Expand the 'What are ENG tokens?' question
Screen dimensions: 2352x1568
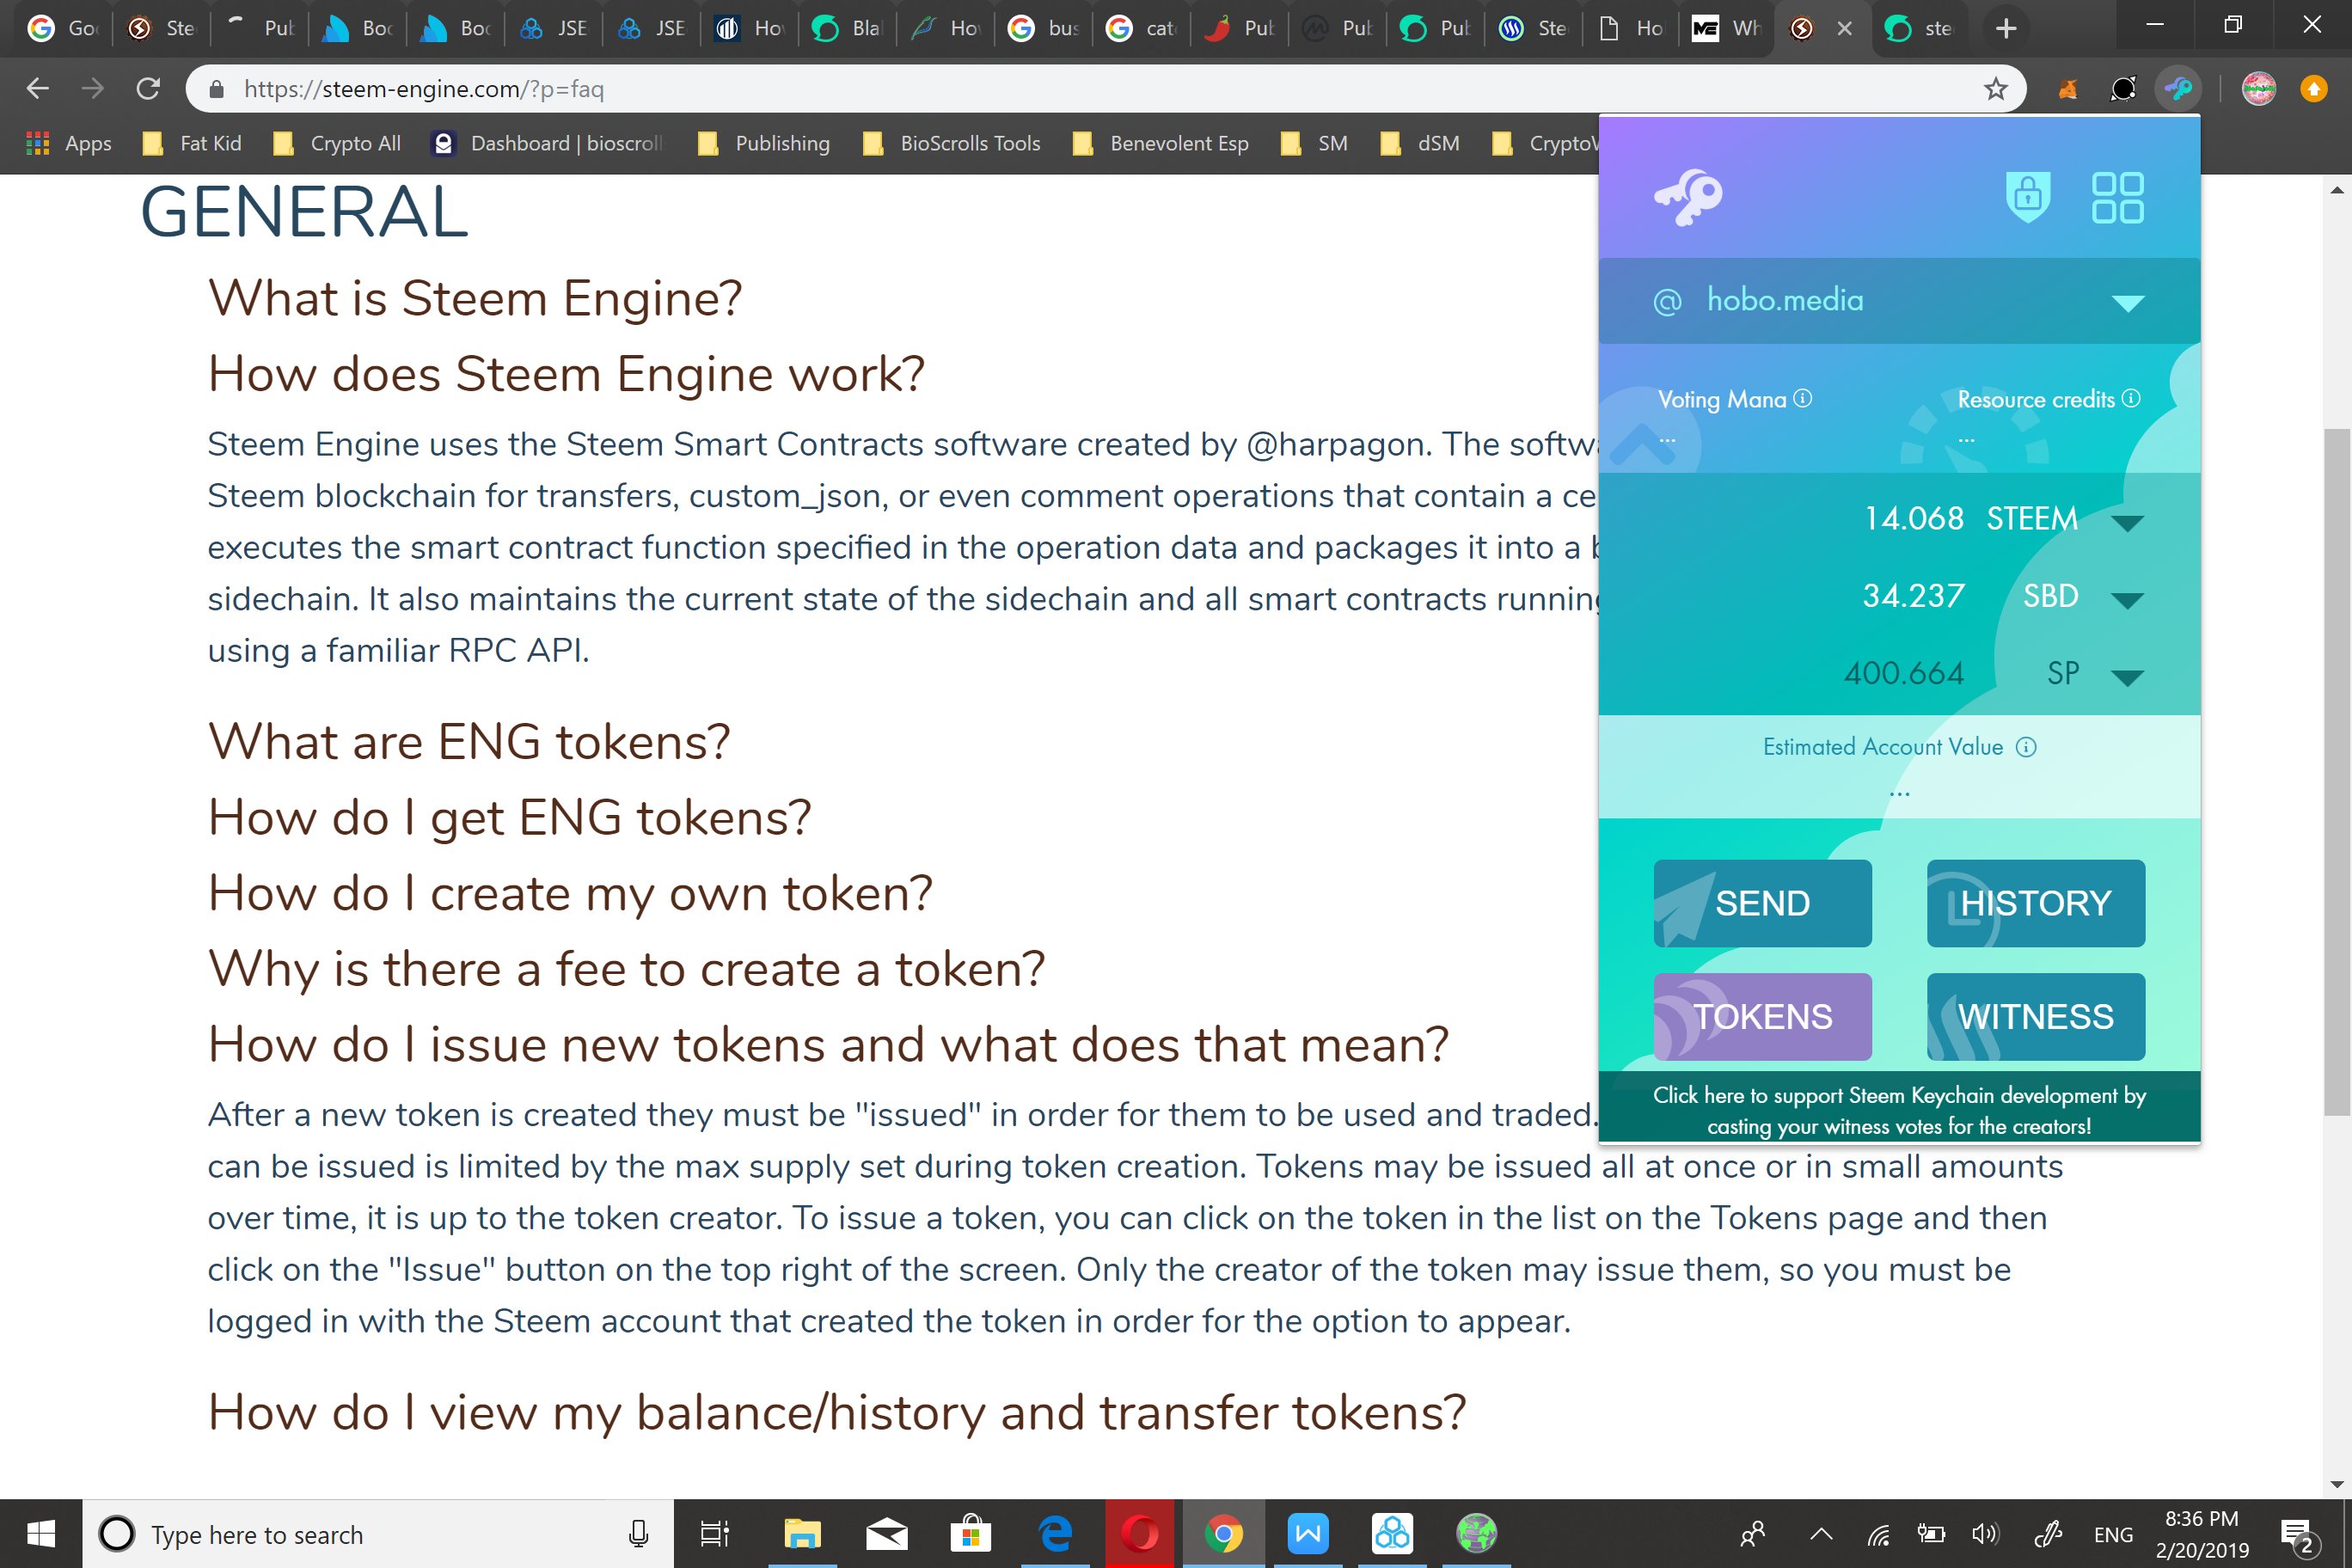click(469, 742)
